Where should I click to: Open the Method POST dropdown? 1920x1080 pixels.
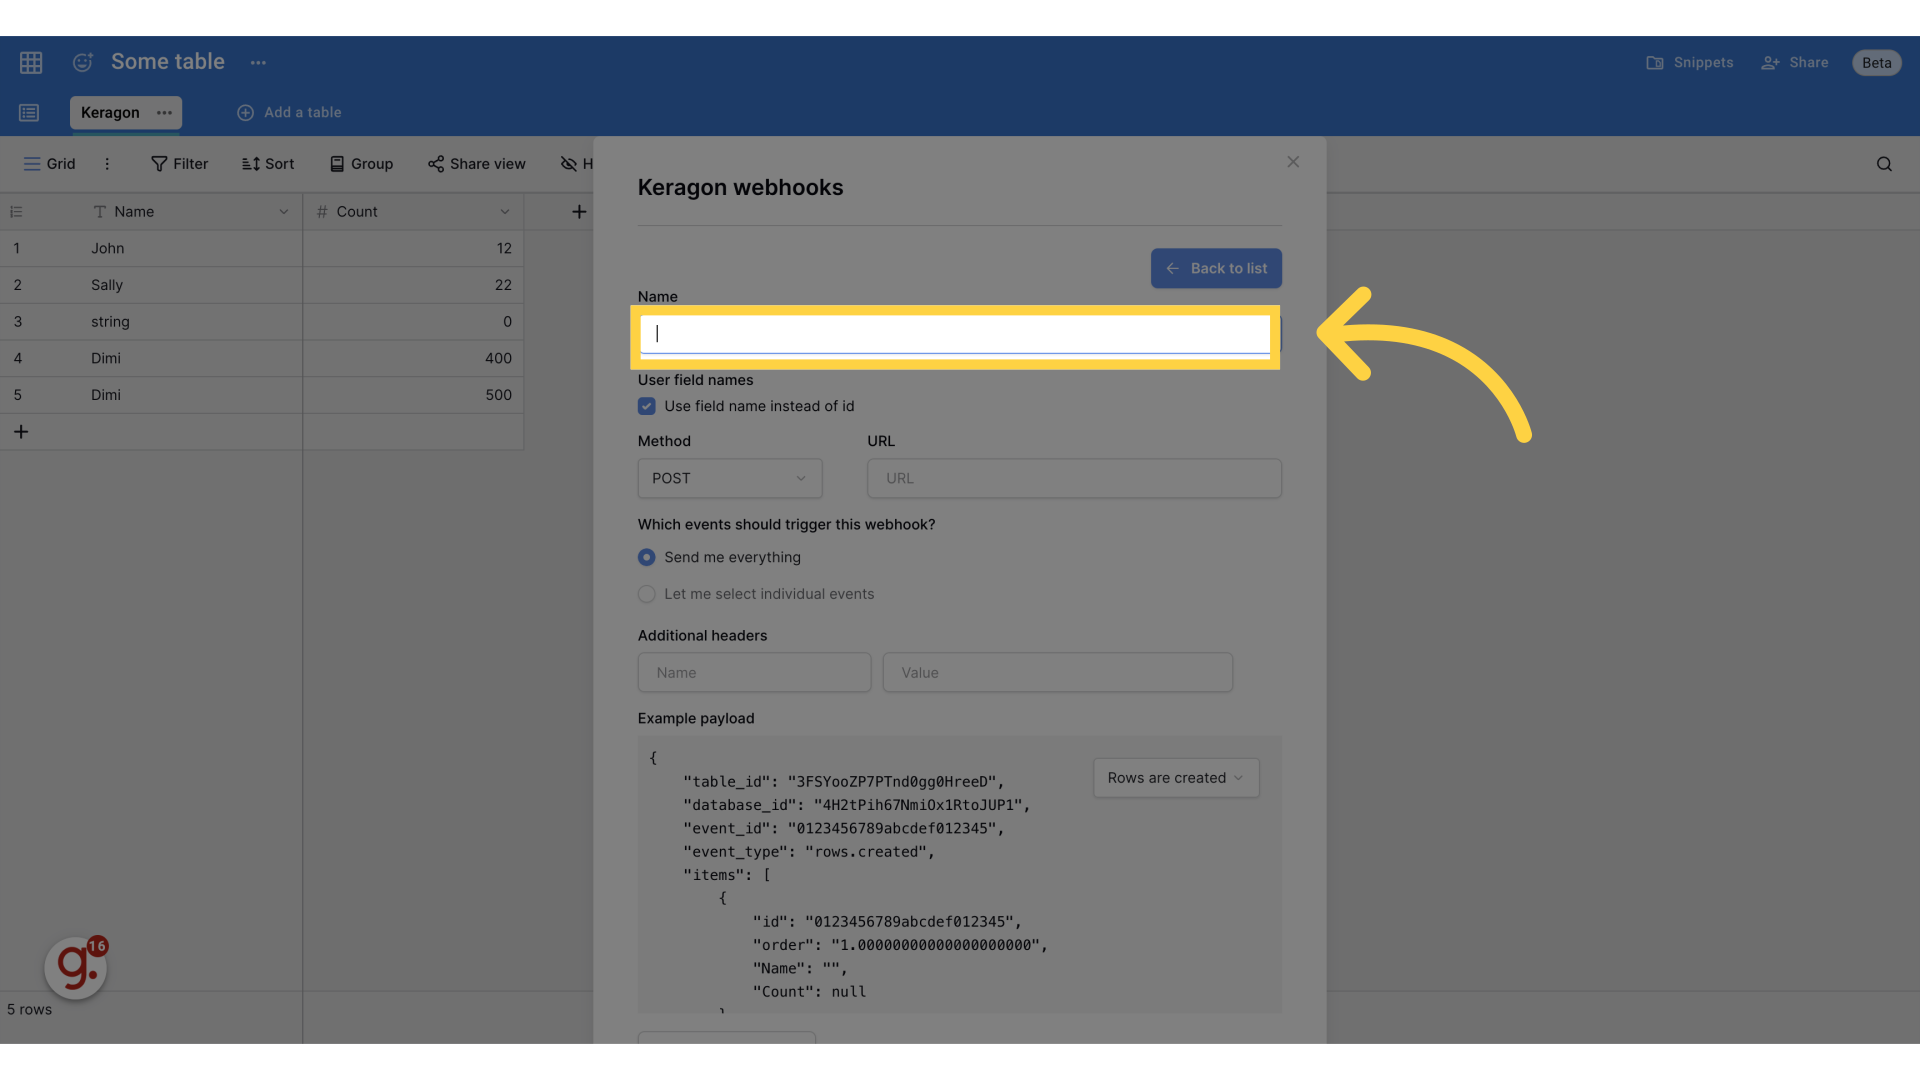[x=730, y=478]
